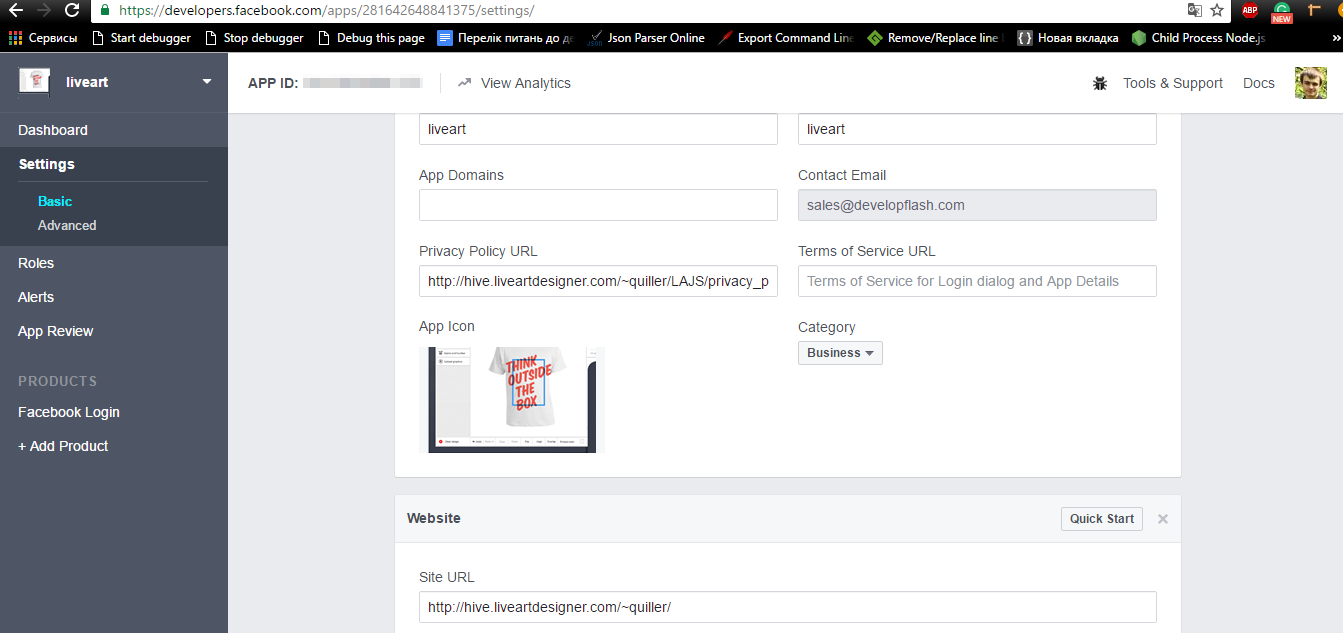Open View Analytics

tap(514, 83)
